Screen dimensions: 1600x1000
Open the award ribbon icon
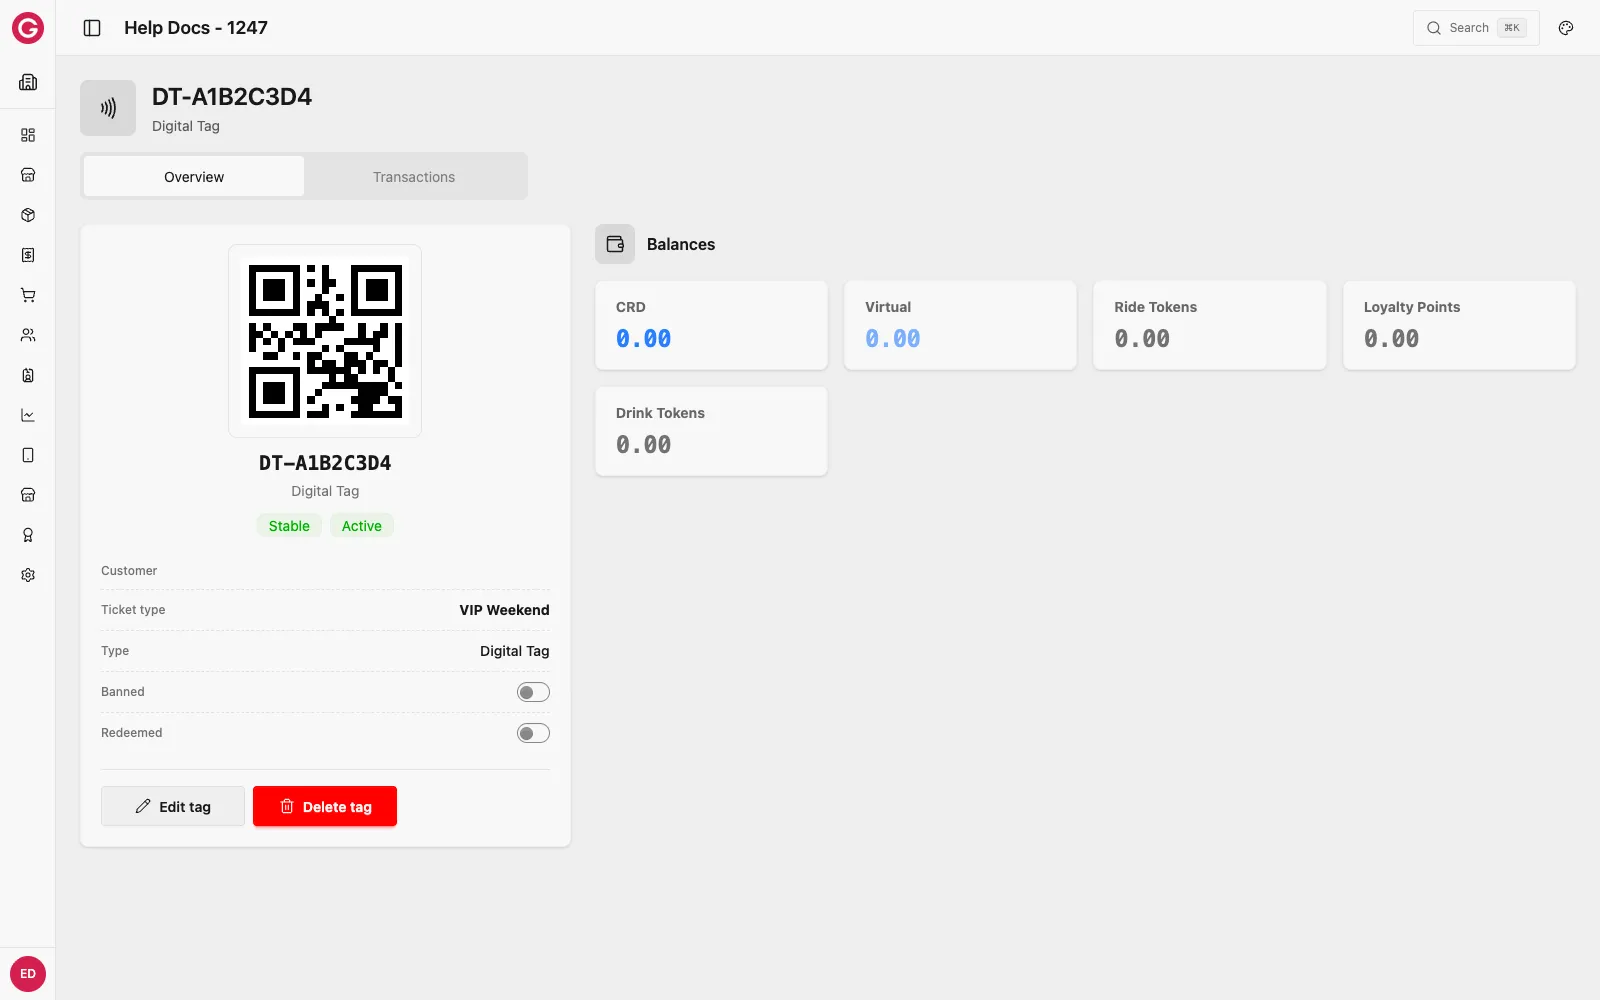tap(28, 535)
